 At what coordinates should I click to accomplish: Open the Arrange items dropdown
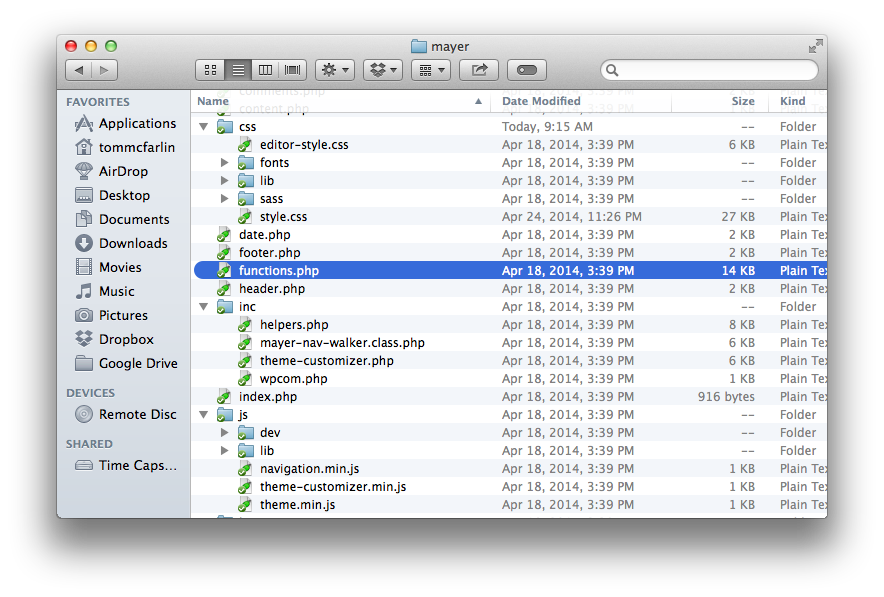click(431, 70)
